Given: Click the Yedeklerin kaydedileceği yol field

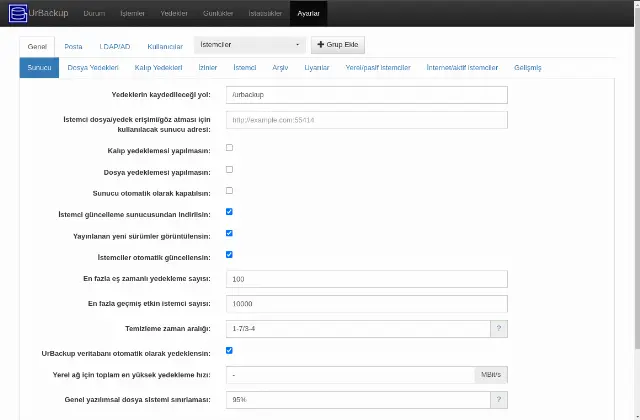Looking at the screenshot, I should point(367,95).
